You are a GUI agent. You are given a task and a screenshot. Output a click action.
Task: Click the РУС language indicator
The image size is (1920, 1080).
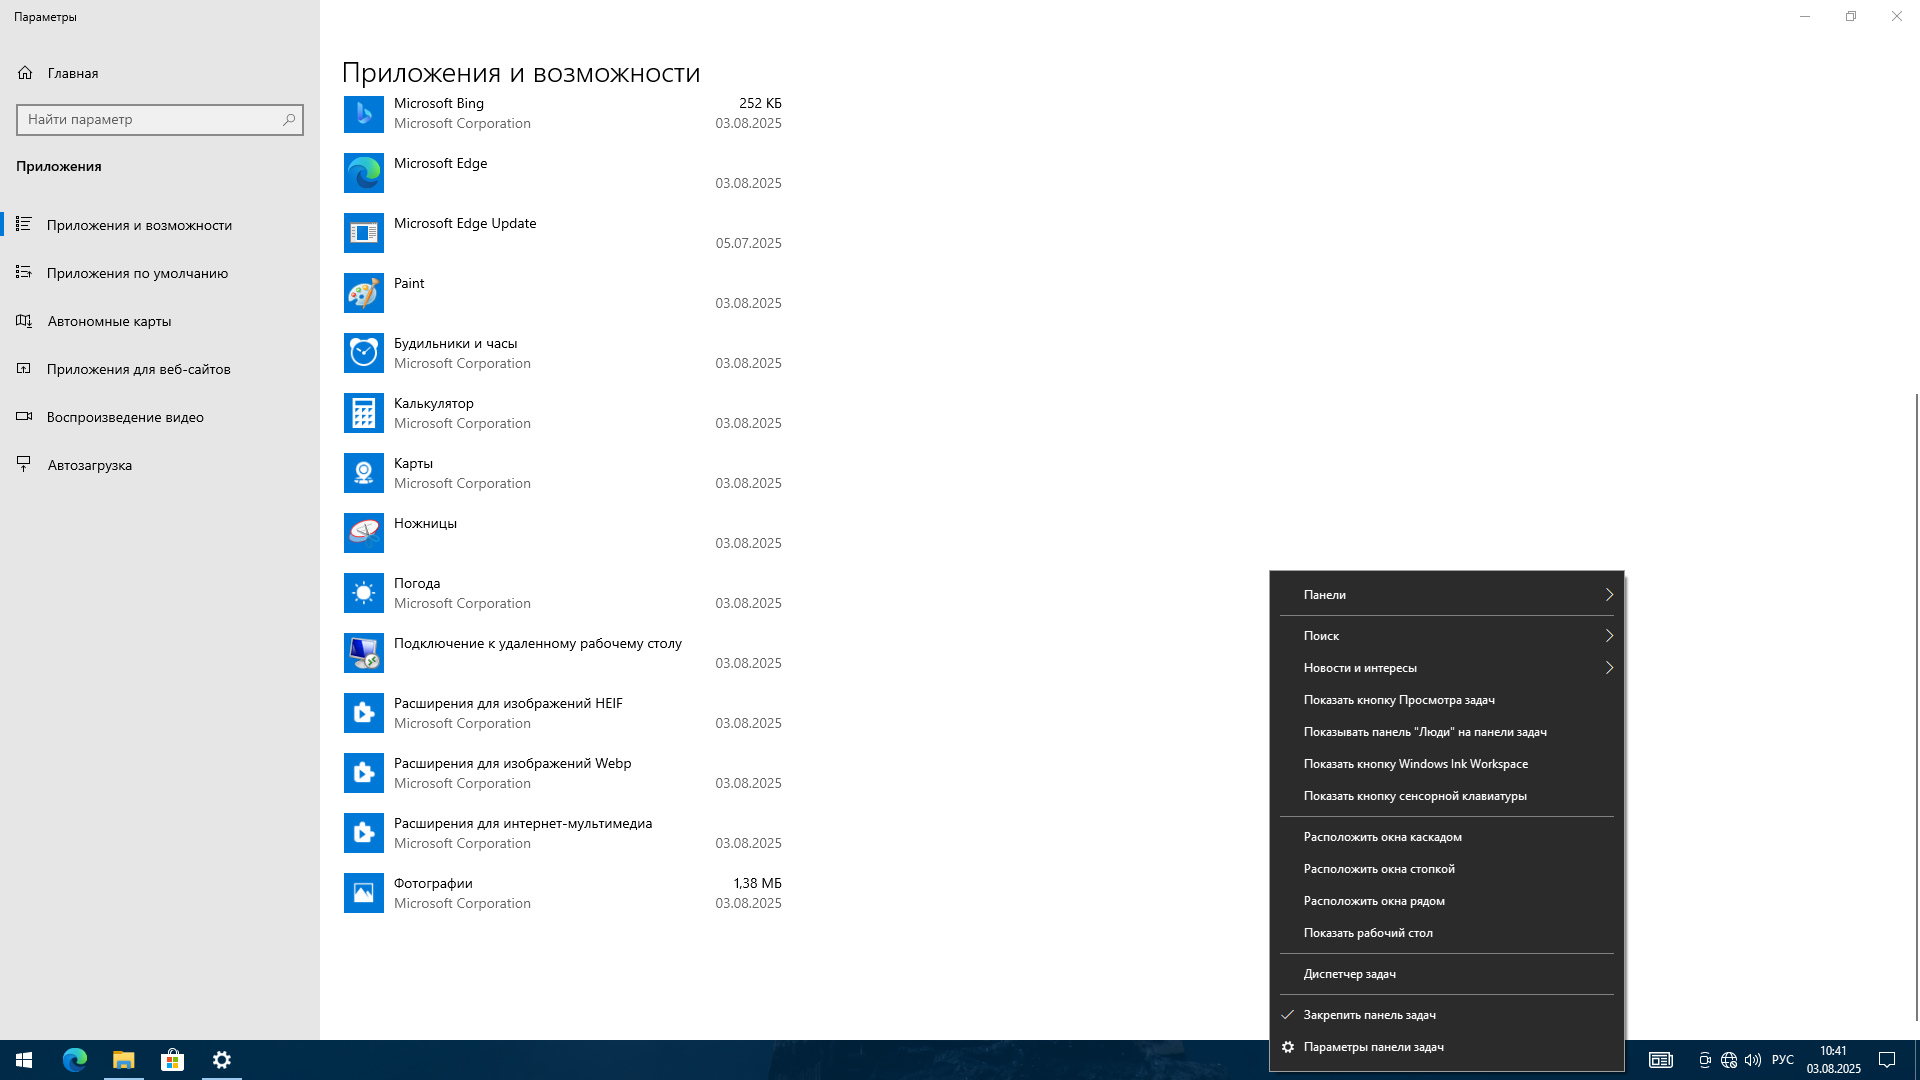pos(1782,1060)
